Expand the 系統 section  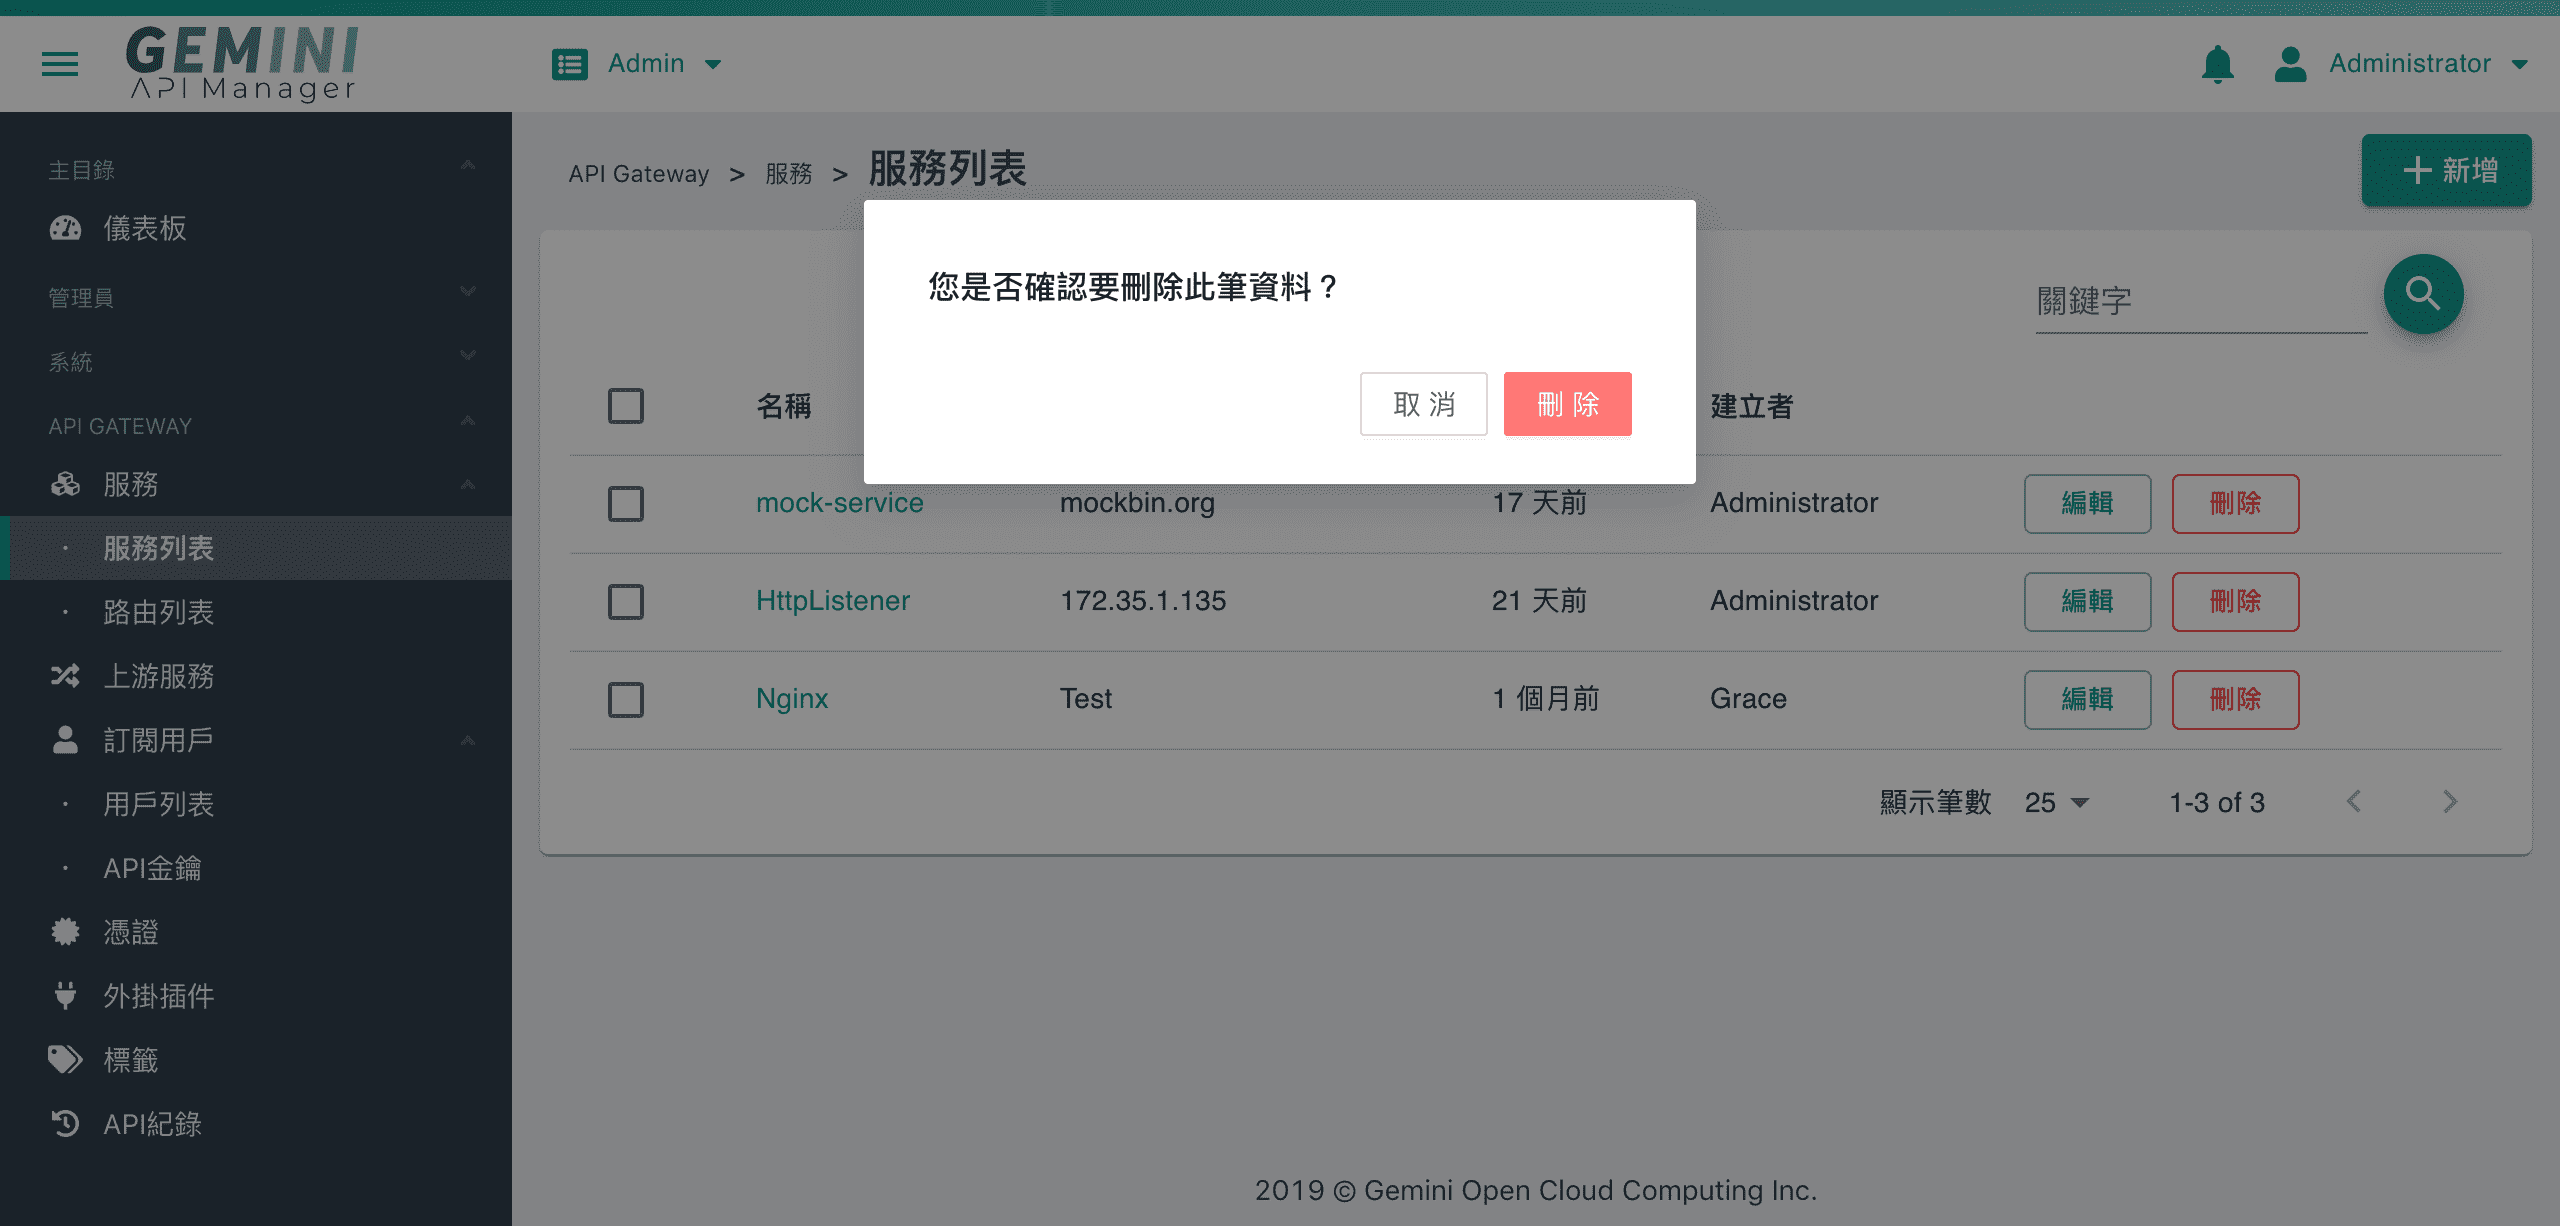click(x=468, y=356)
